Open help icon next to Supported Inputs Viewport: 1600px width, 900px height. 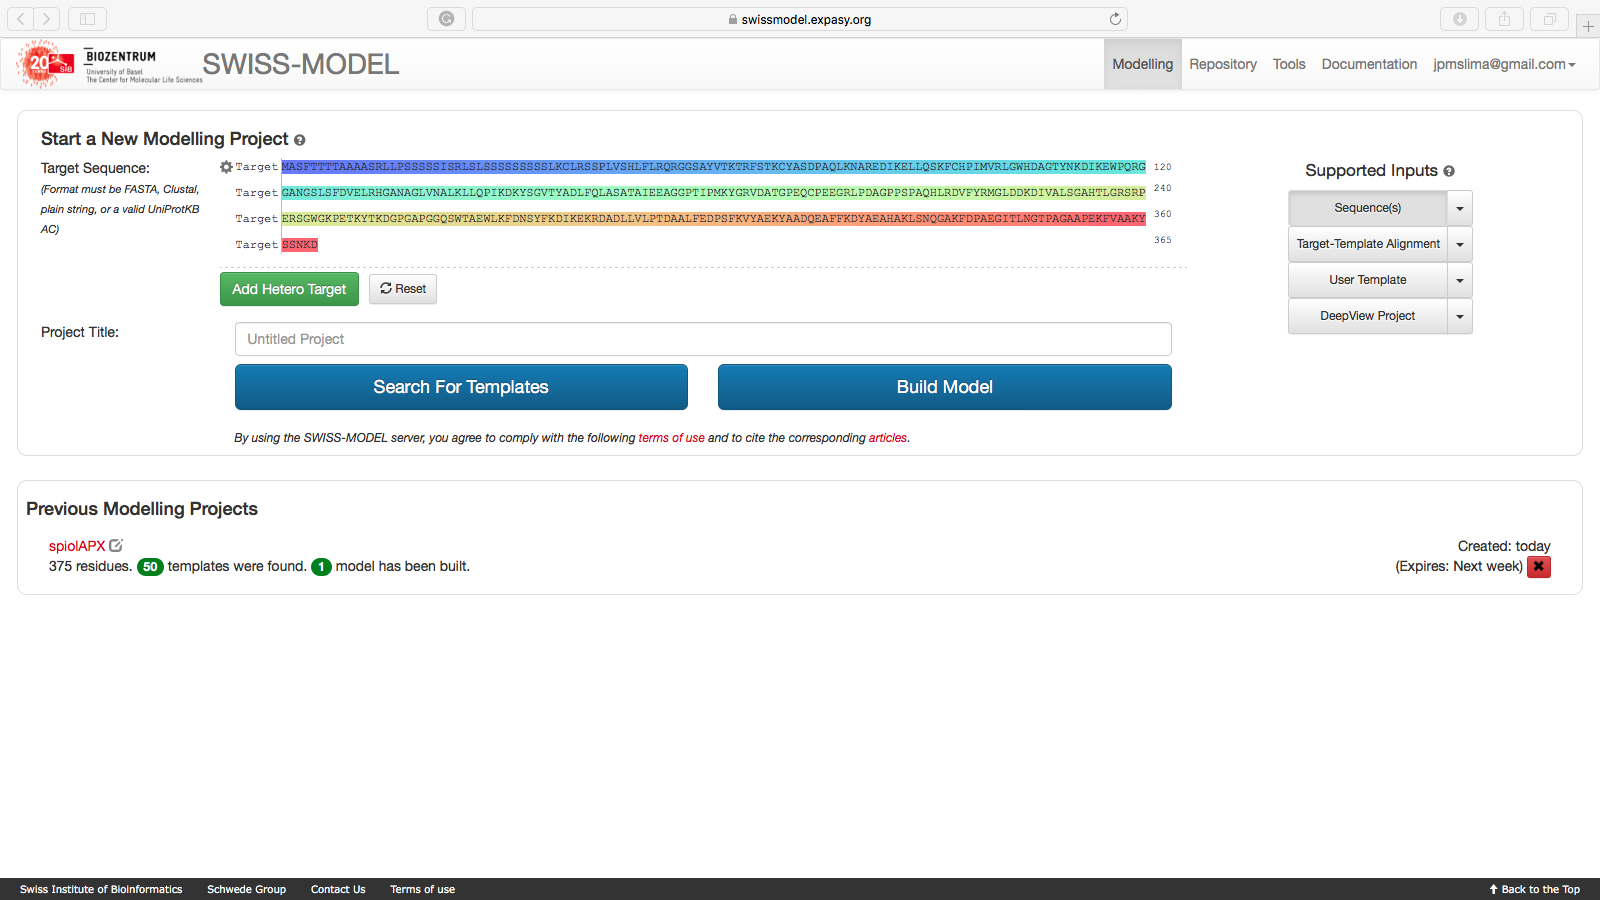click(x=1449, y=171)
